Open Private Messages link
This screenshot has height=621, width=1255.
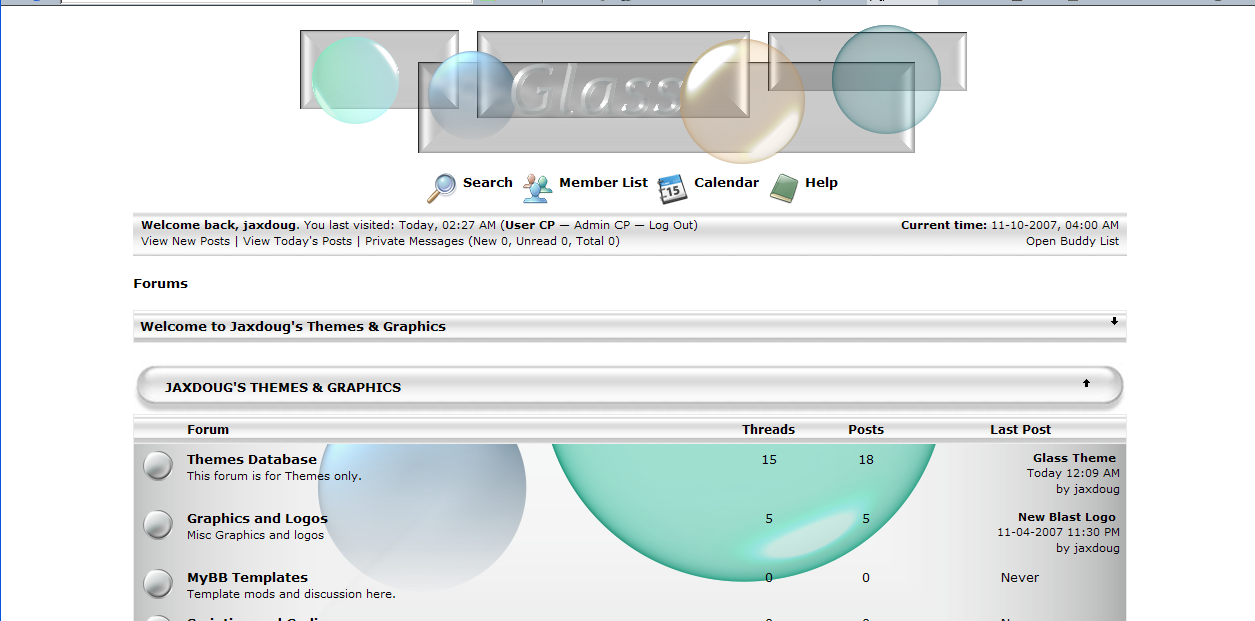414,241
